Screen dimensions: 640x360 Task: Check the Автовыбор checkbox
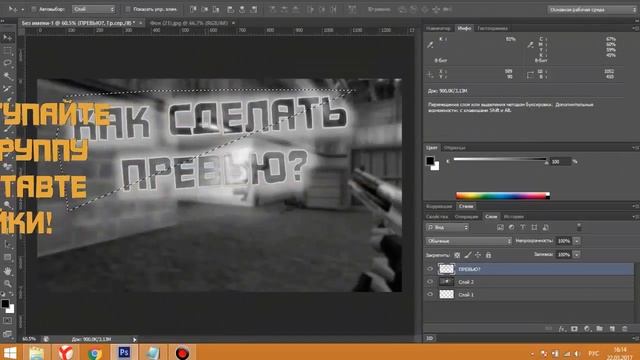tap(34, 9)
